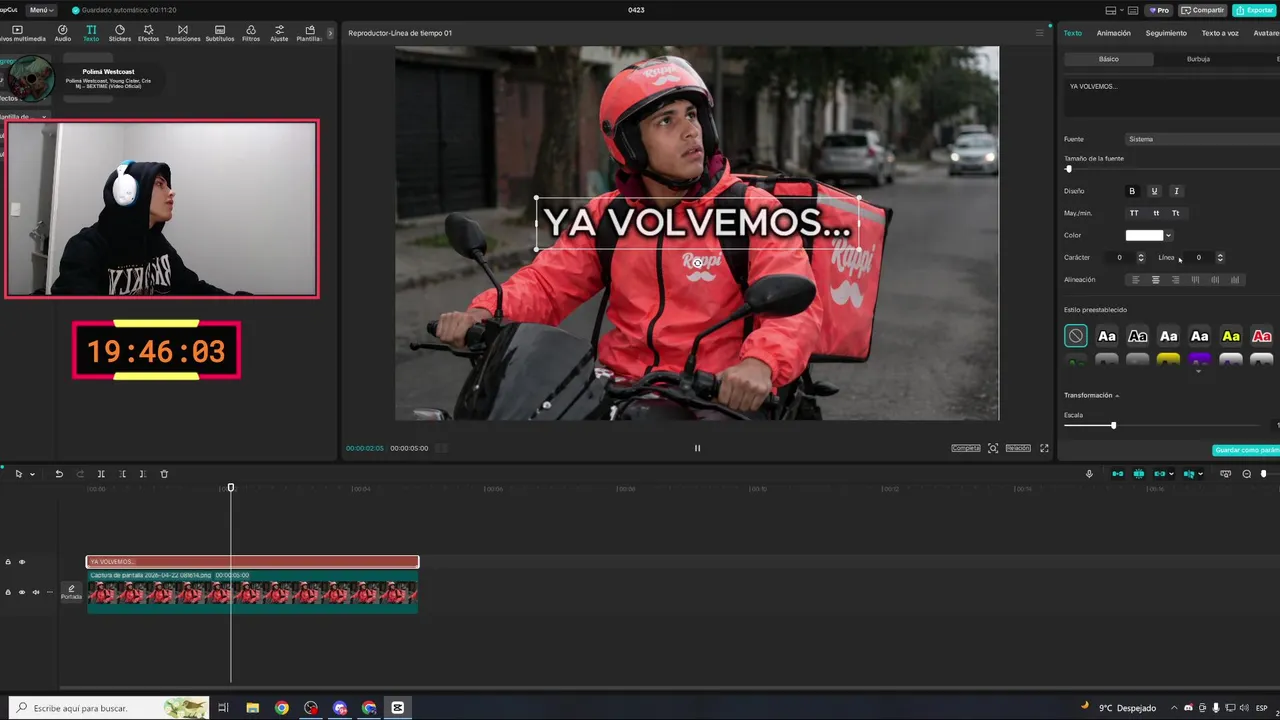The width and height of the screenshot is (1280, 720).
Task: Click the Relación aspect ratio button
Action: coord(1018,448)
